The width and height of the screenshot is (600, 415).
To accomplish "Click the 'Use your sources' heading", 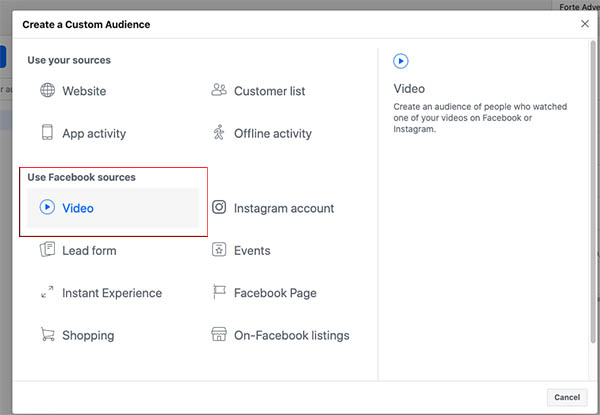I will point(69,60).
